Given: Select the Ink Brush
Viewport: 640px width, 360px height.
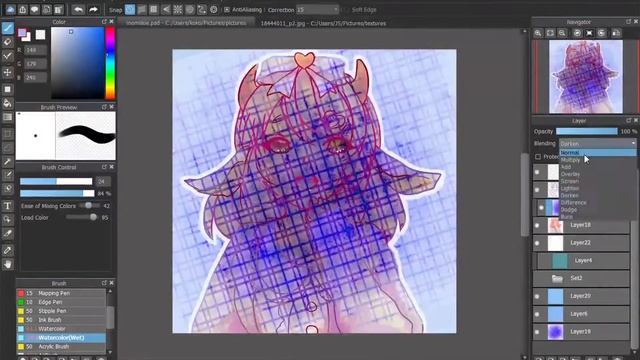Looking at the screenshot, I should (61, 320).
